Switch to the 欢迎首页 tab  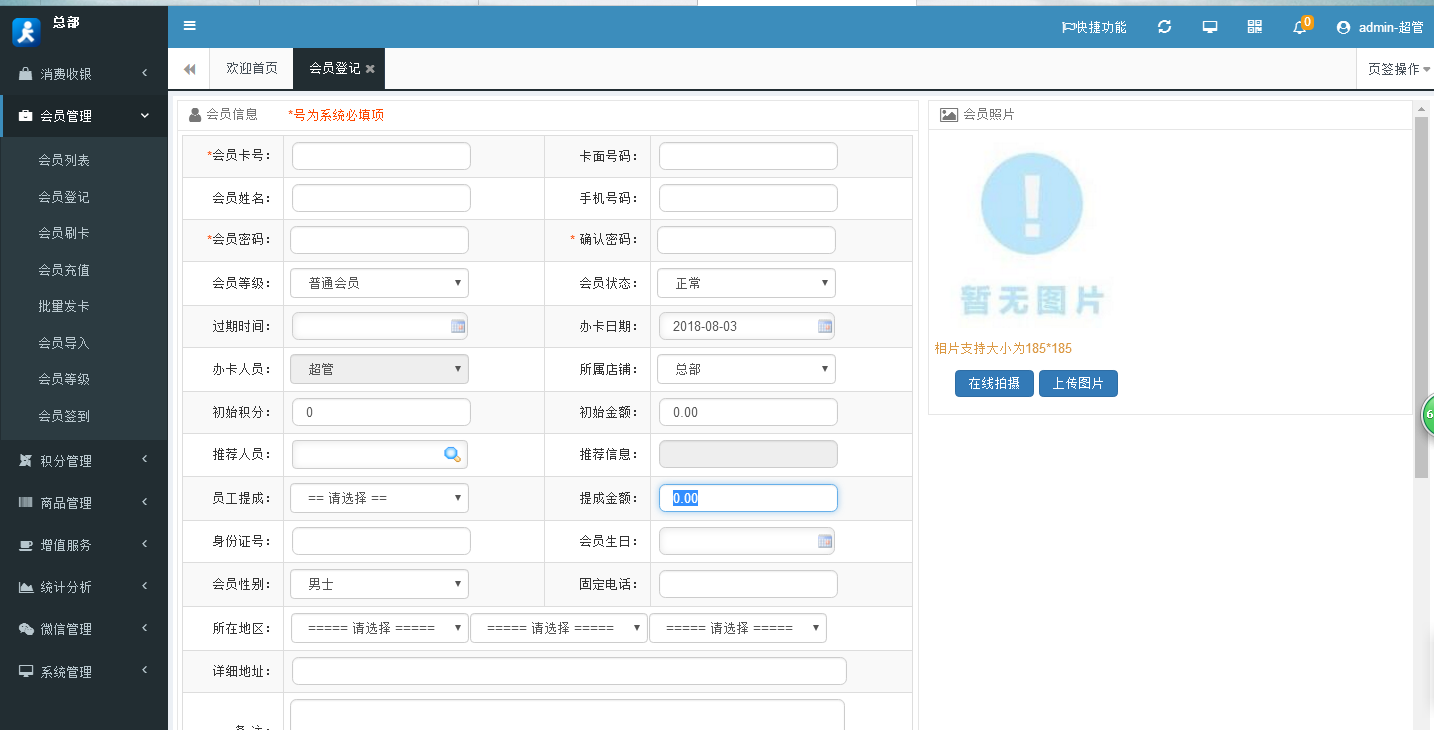(x=251, y=69)
